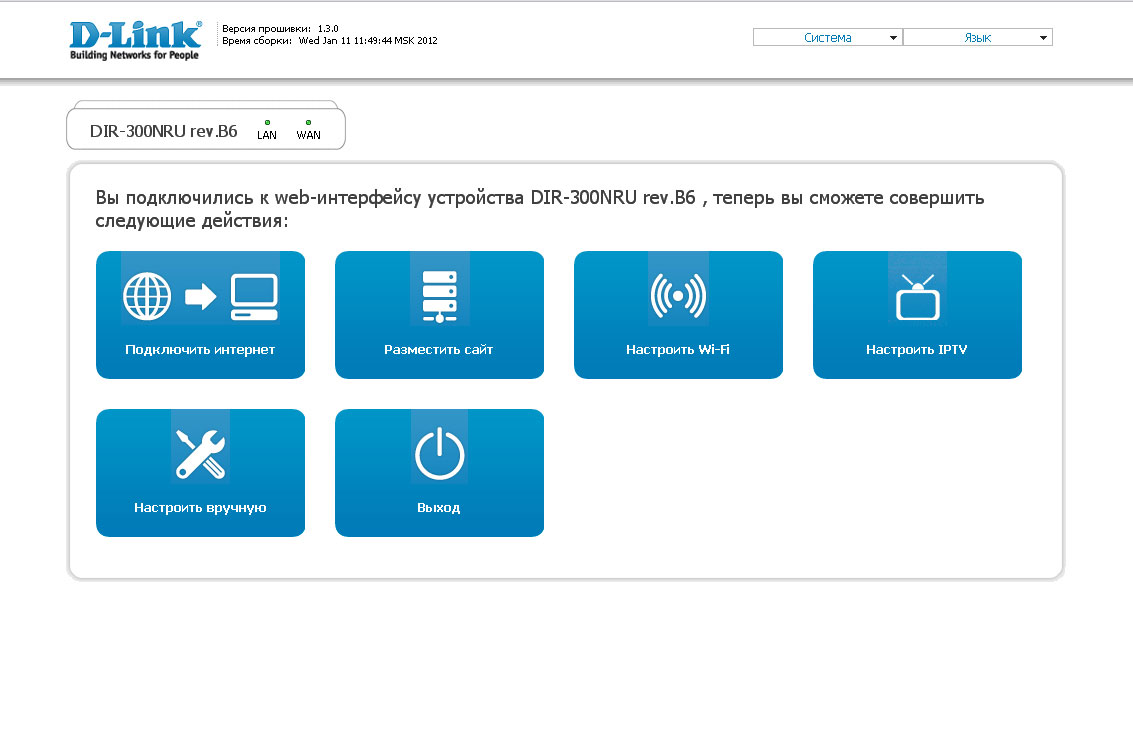Screen dimensions: 1133x751
Task: Click the green LAN status indicator
Action: point(267,122)
